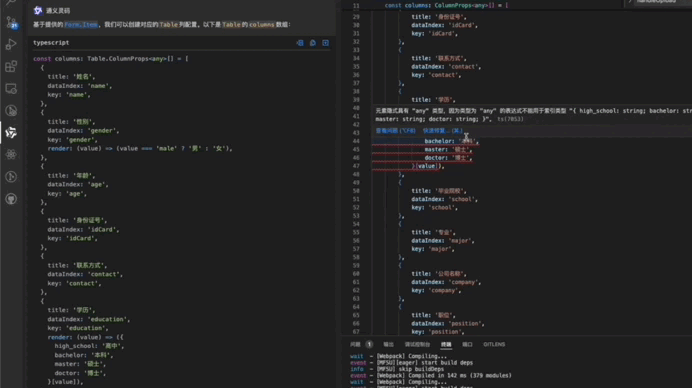Click terminal line '[MFSU] skip buildDeps'
This screenshot has width=692, height=388.
pos(397,369)
